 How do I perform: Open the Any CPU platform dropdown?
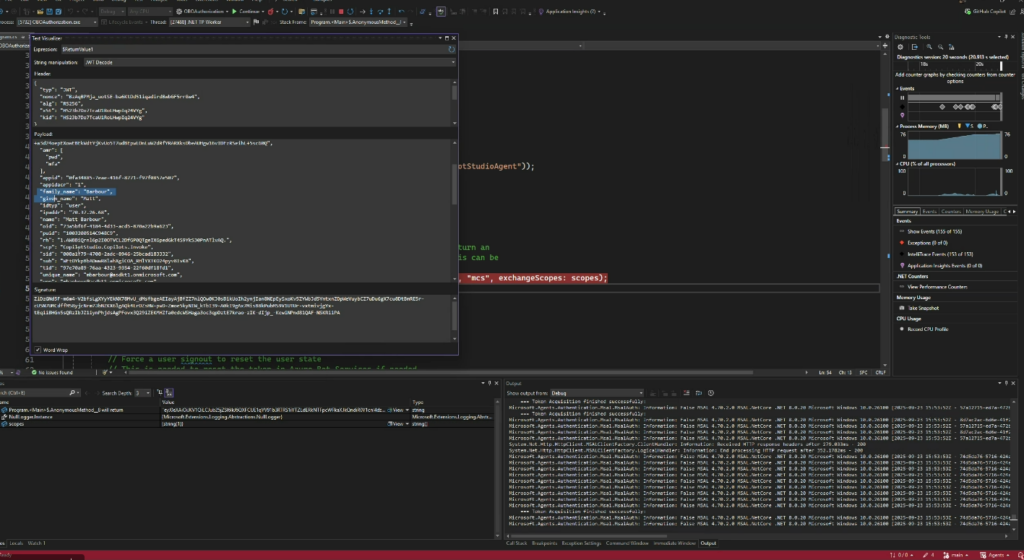(x=150, y=11)
